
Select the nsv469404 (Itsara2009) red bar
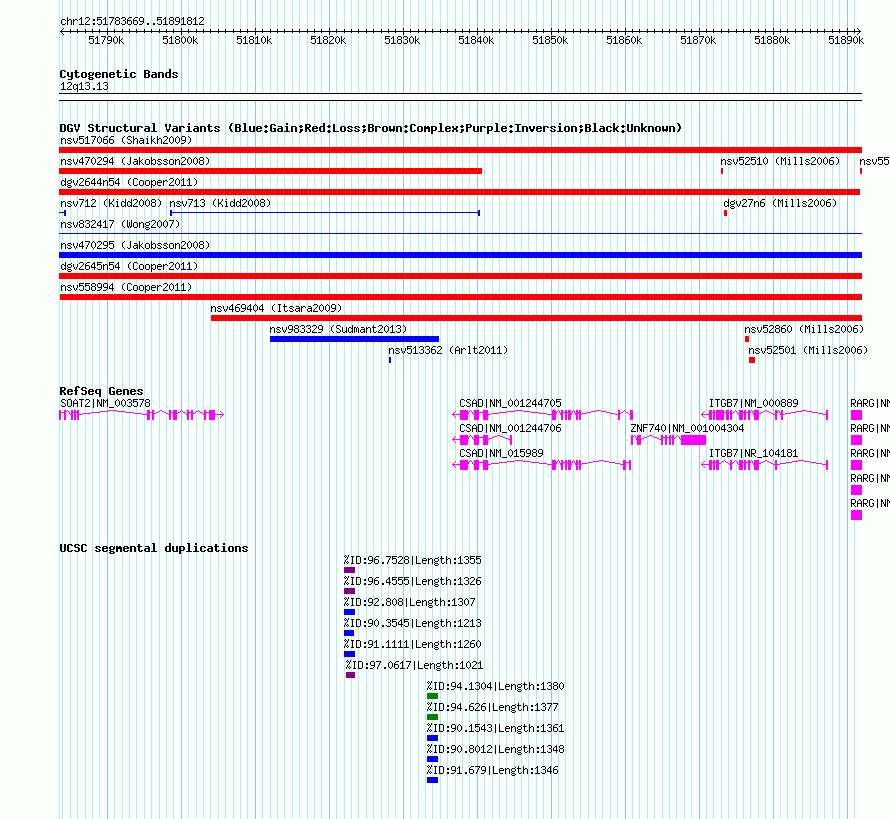[536, 318]
